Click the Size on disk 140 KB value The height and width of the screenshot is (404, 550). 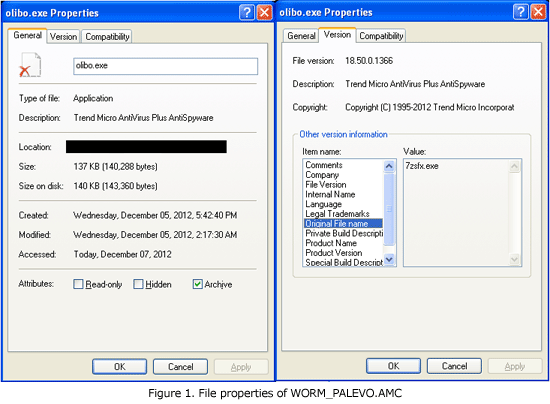click(x=115, y=186)
